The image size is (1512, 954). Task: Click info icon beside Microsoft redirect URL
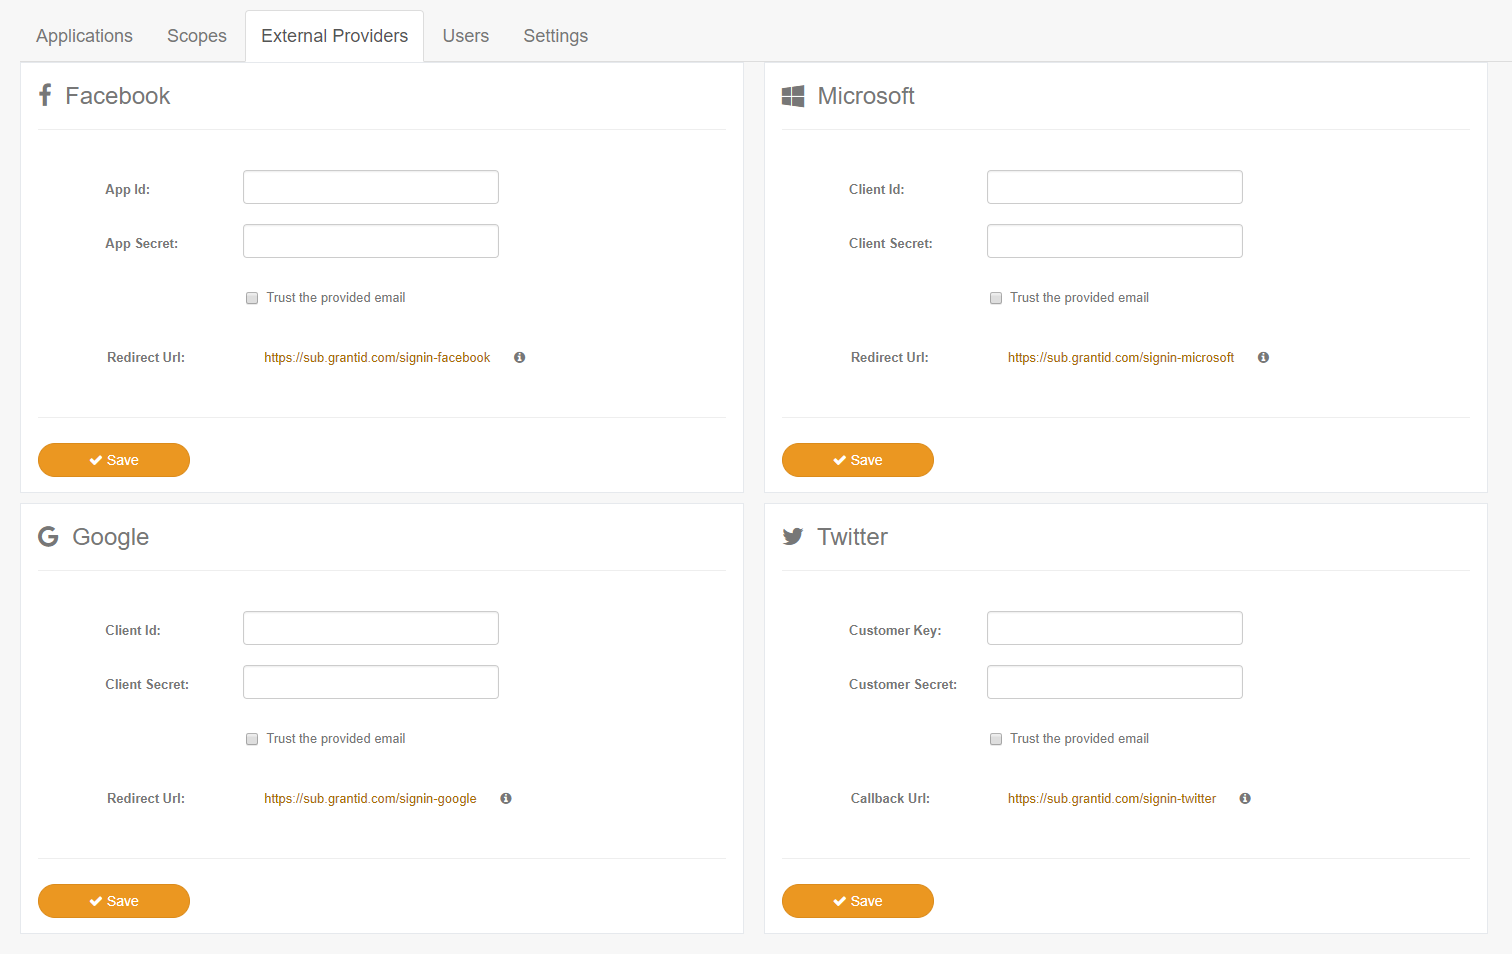point(1263,358)
